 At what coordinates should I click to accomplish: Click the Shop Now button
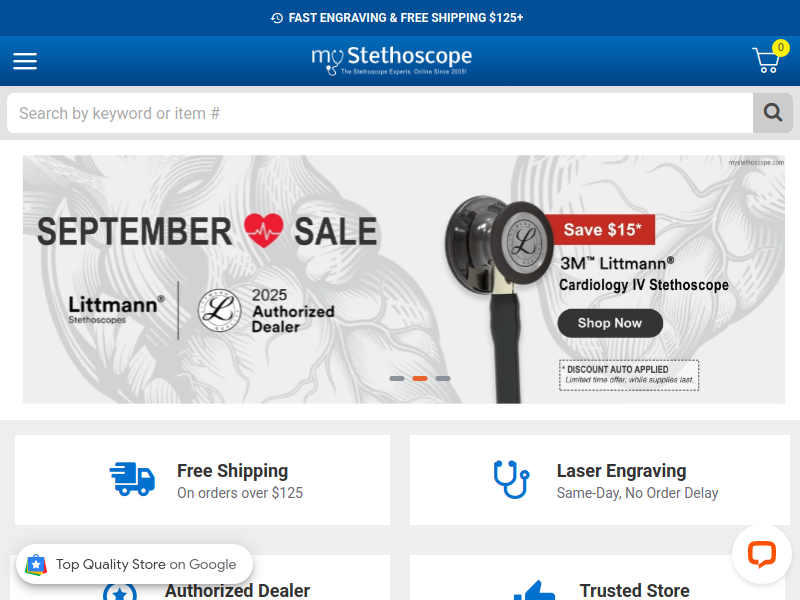tap(610, 323)
